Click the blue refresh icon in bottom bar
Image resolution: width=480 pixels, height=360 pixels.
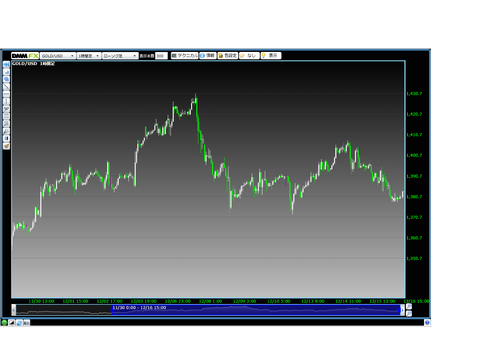pos(19,322)
